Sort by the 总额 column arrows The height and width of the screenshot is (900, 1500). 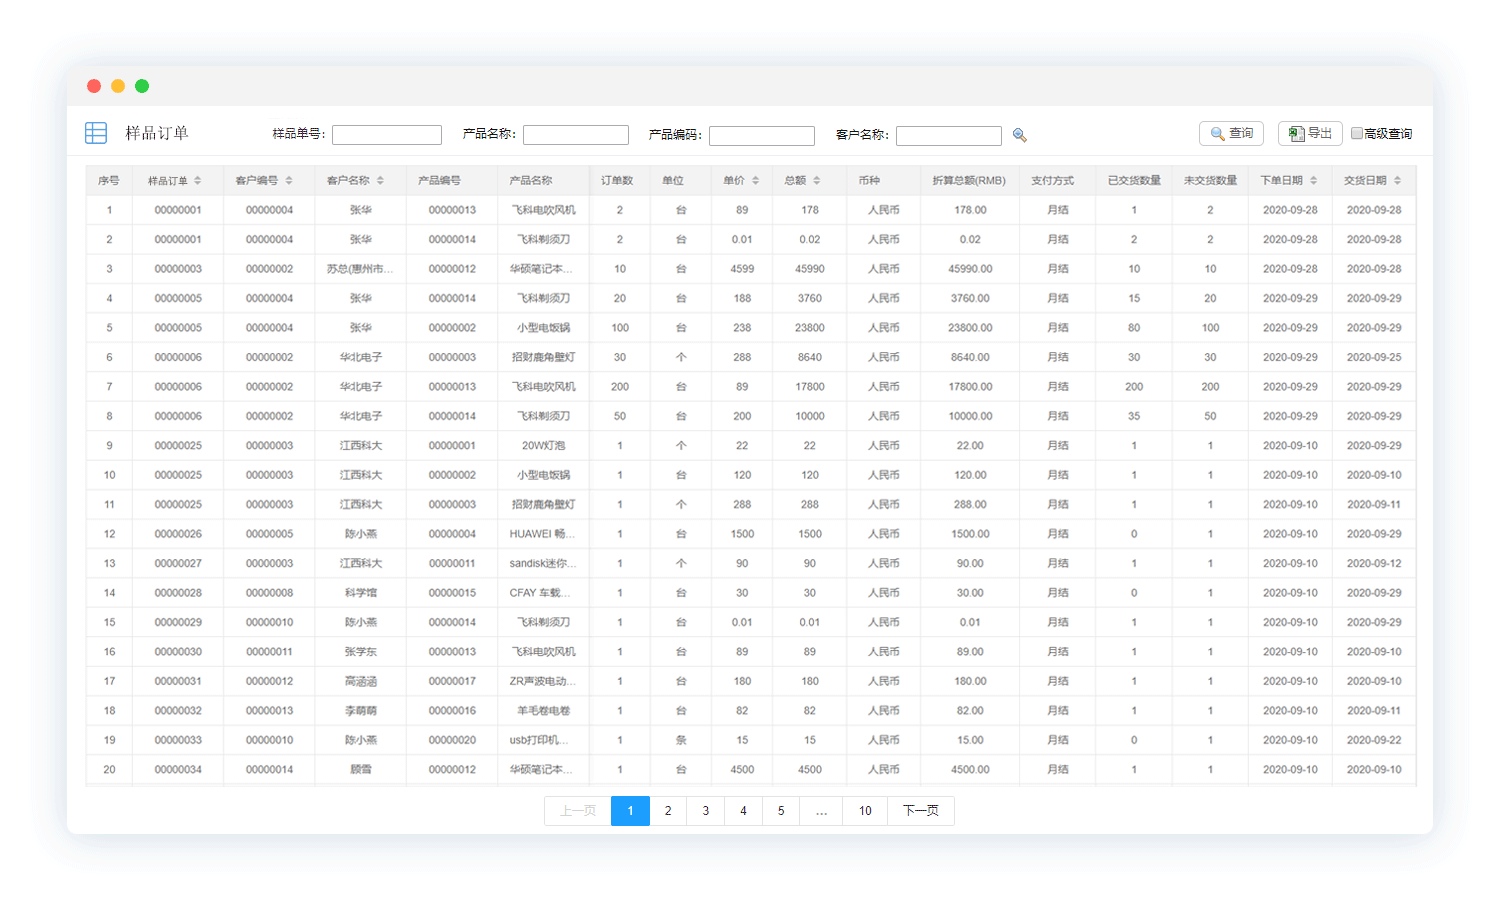(816, 181)
